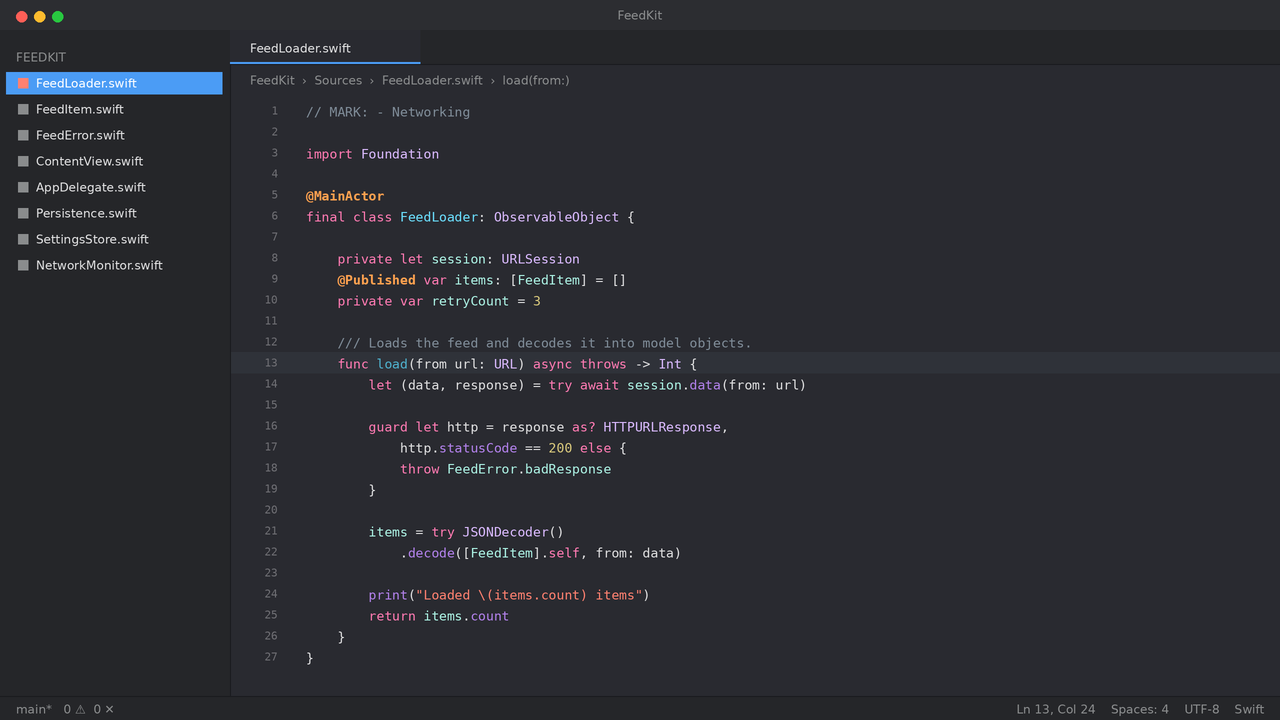Click Sources in the breadcrumb path
Screen dimensions: 1280x720
(338, 80)
